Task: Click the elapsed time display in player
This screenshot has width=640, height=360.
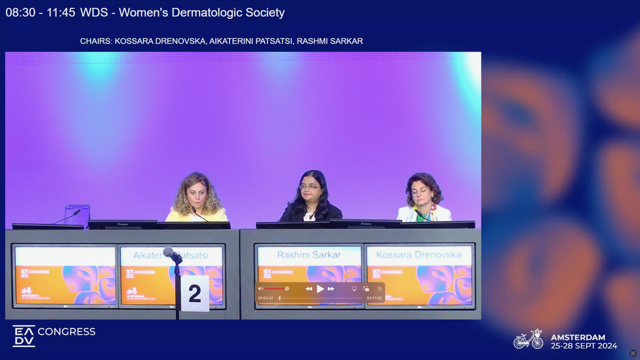Action: click(266, 298)
